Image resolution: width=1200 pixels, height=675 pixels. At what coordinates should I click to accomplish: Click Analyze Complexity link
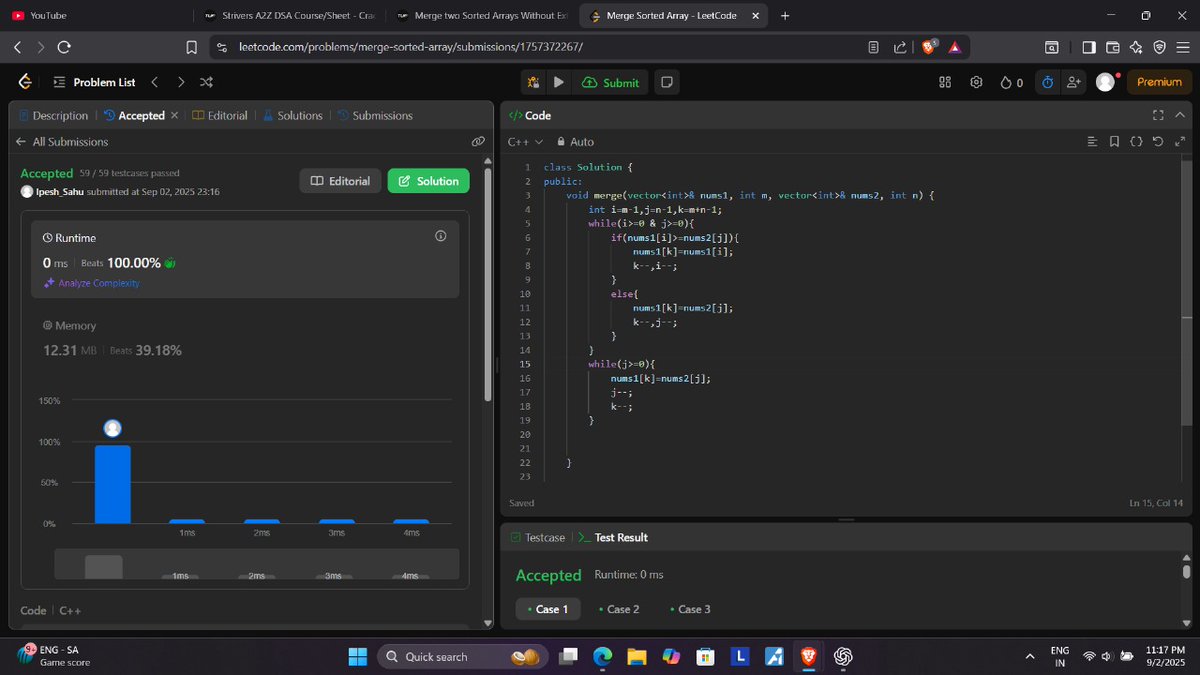coord(92,283)
